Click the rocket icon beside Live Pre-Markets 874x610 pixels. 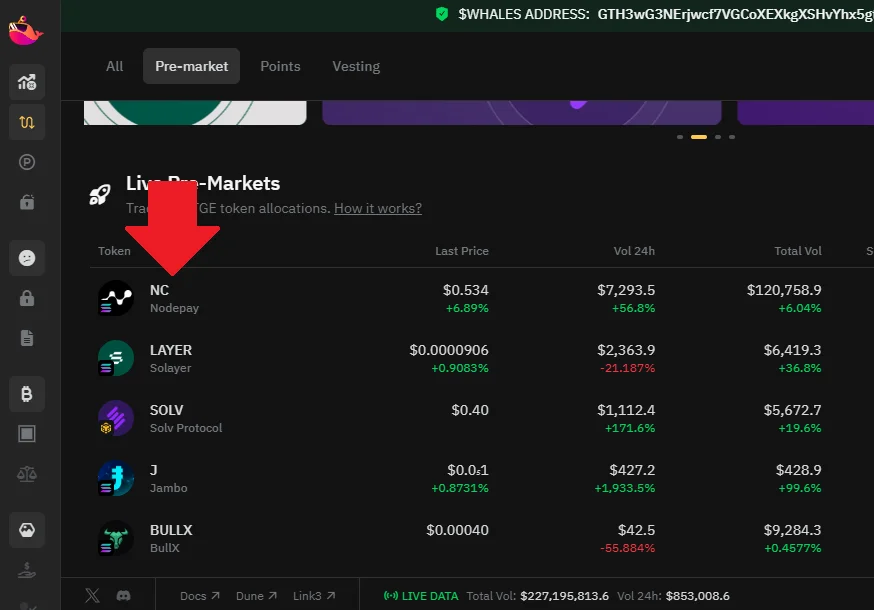coord(100,195)
